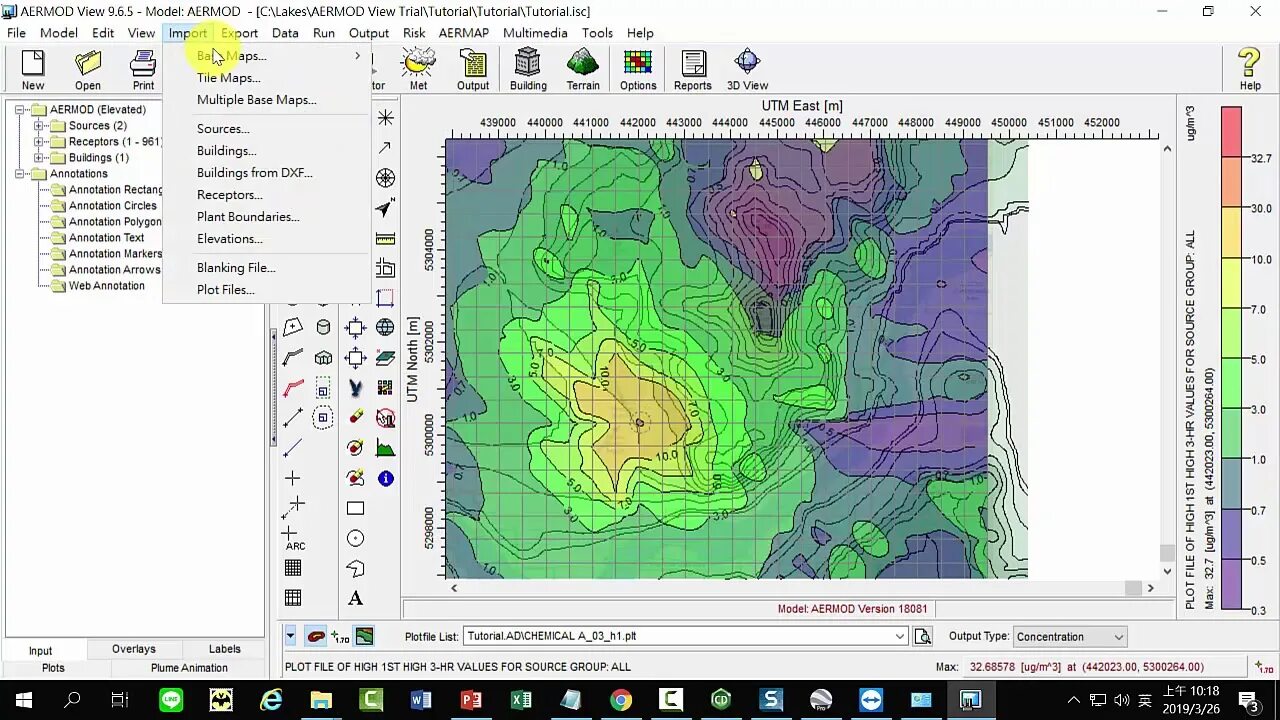Launch the 3D View icon
Image resolution: width=1280 pixels, height=720 pixels.
tap(747, 69)
